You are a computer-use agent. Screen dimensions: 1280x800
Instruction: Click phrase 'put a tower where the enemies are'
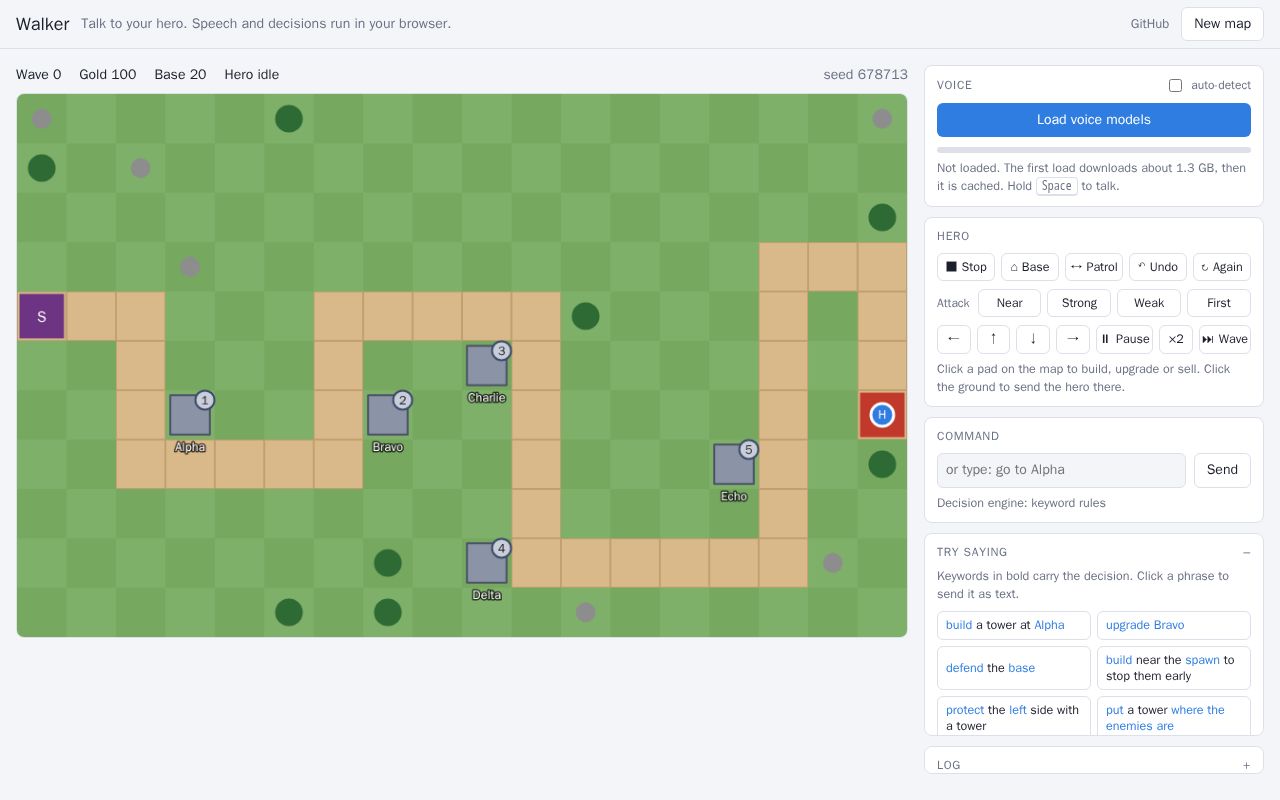tap(1174, 716)
